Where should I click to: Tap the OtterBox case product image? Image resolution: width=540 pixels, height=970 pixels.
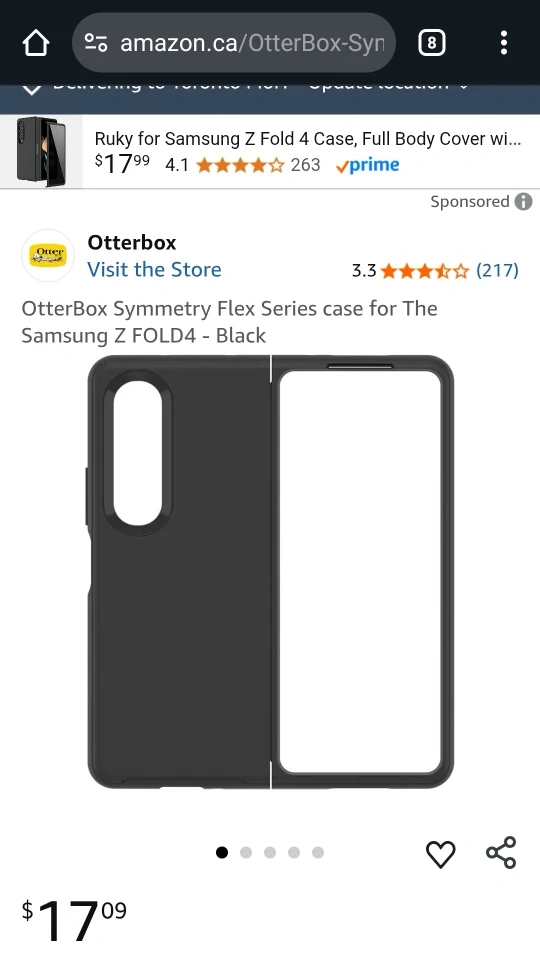(270, 572)
